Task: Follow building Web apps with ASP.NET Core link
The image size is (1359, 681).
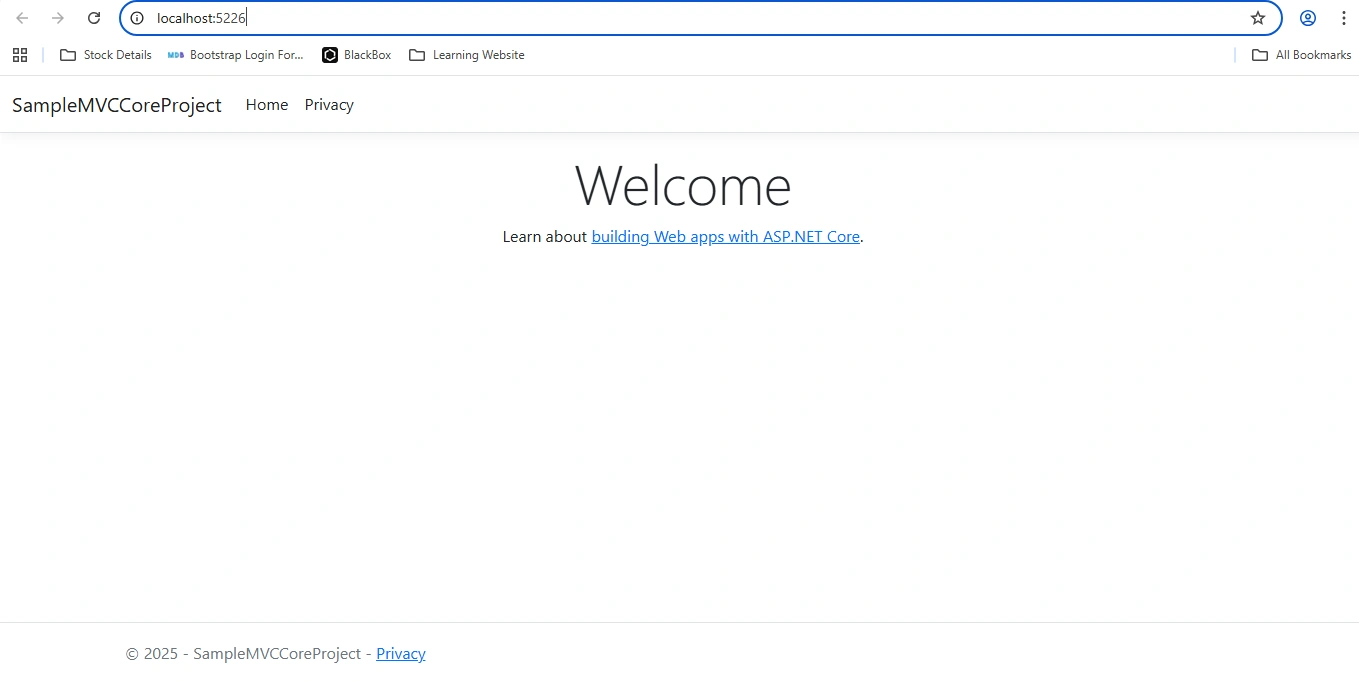Action: [726, 237]
